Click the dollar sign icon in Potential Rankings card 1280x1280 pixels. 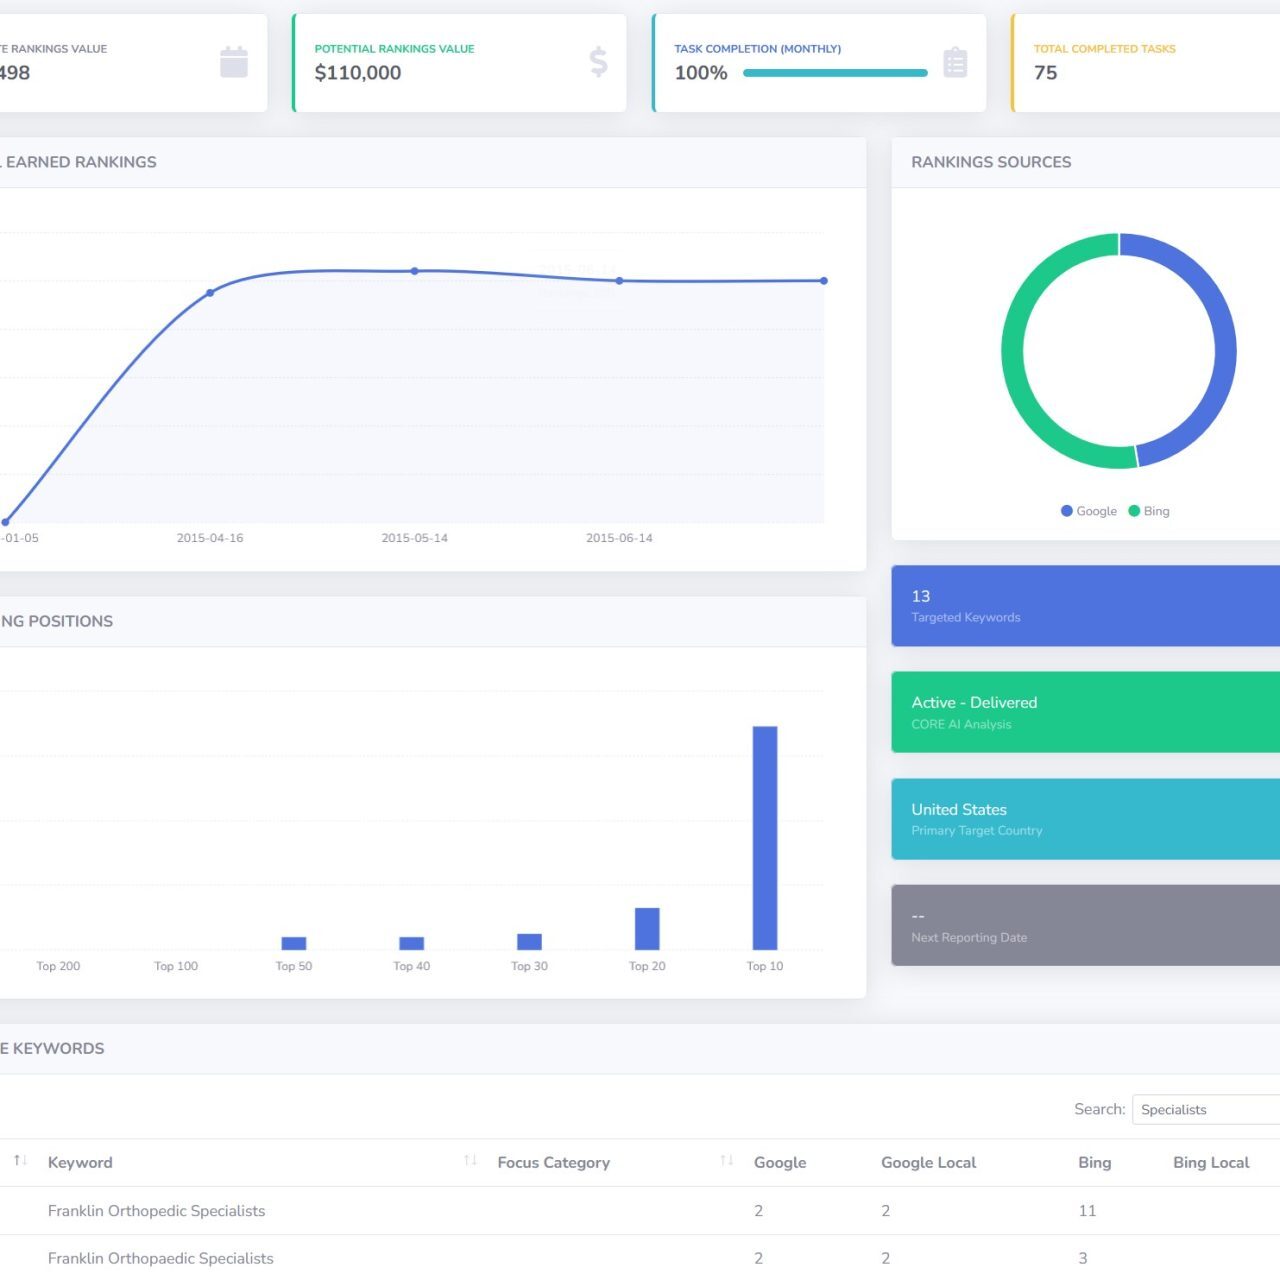tap(598, 62)
